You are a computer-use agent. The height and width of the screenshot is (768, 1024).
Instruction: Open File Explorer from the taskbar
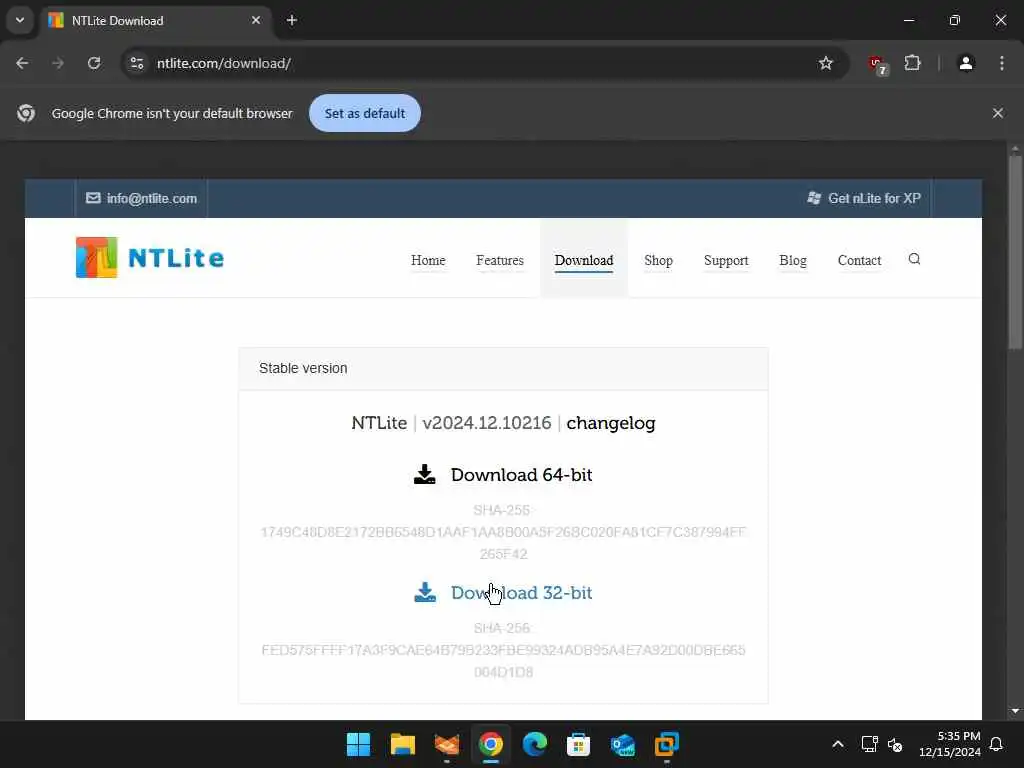pyautogui.click(x=402, y=744)
